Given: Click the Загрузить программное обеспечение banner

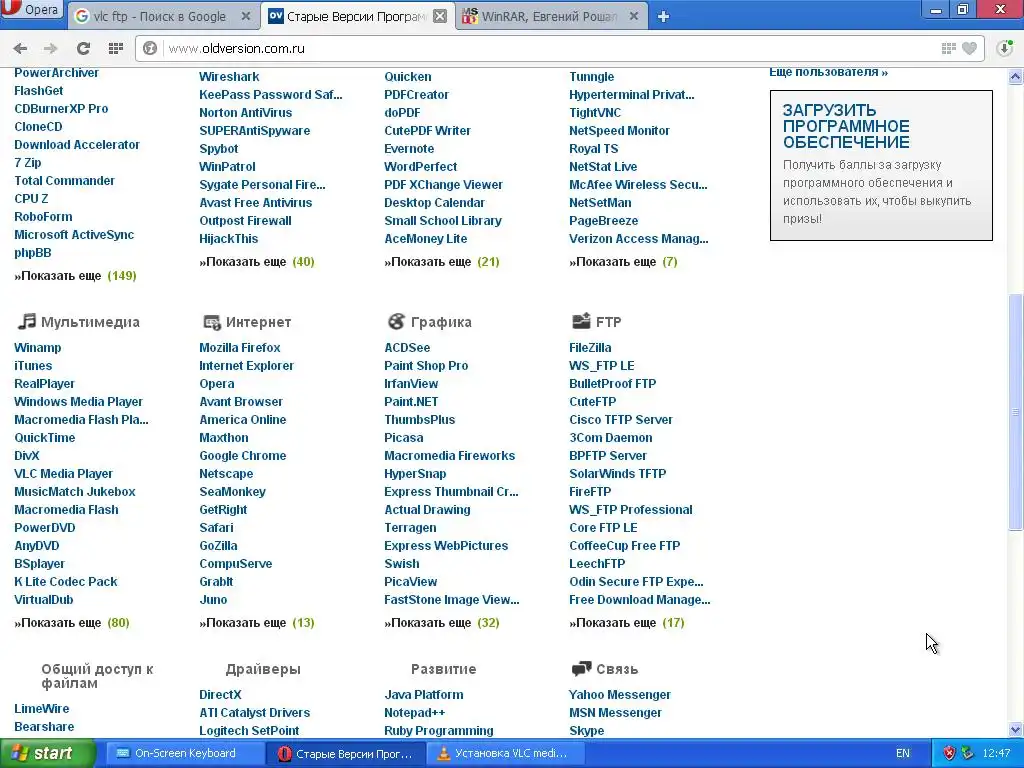Looking at the screenshot, I should (x=881, y=165).
